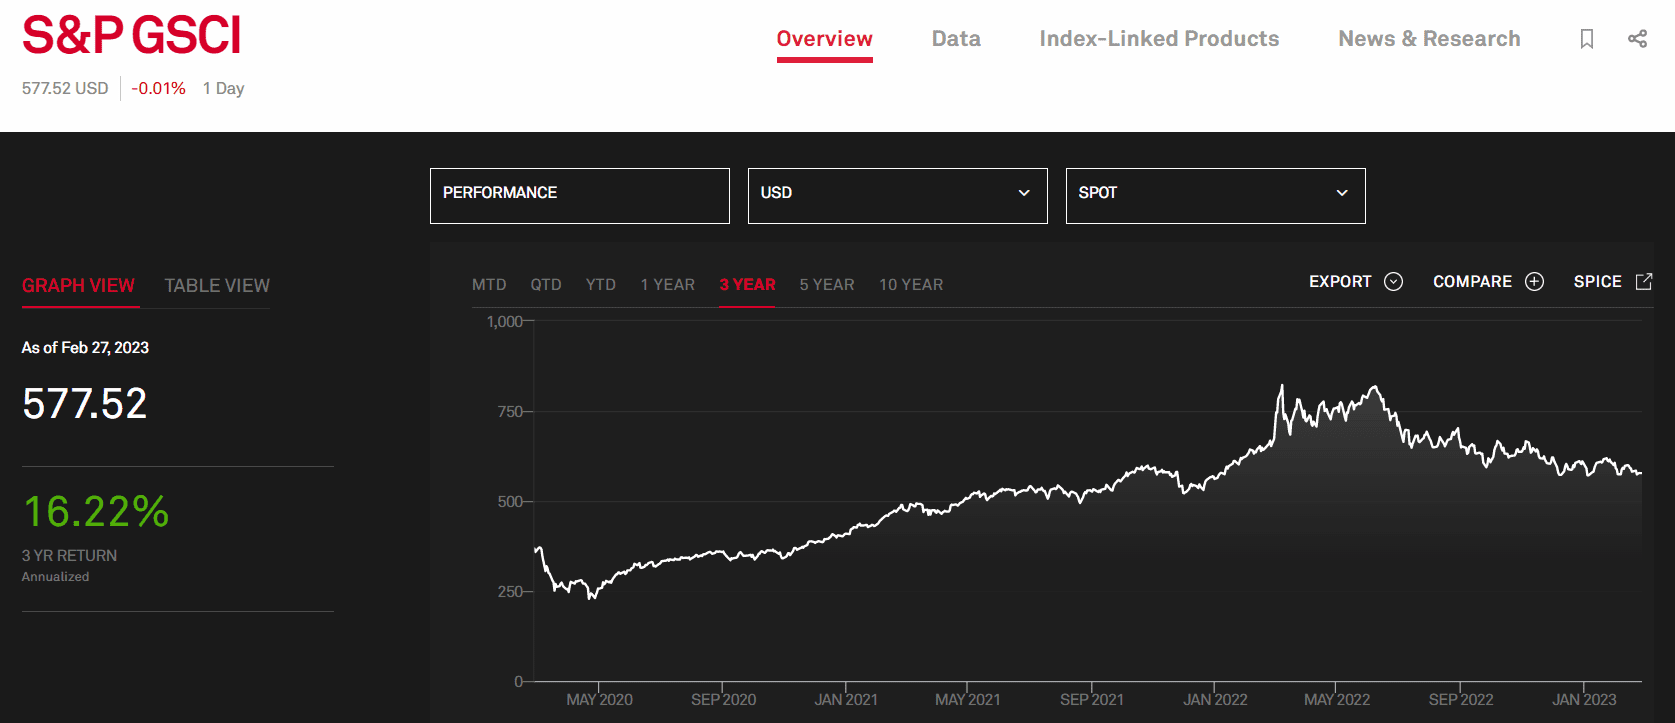Click the JAN 2022 axis label

coord(1215,700)
